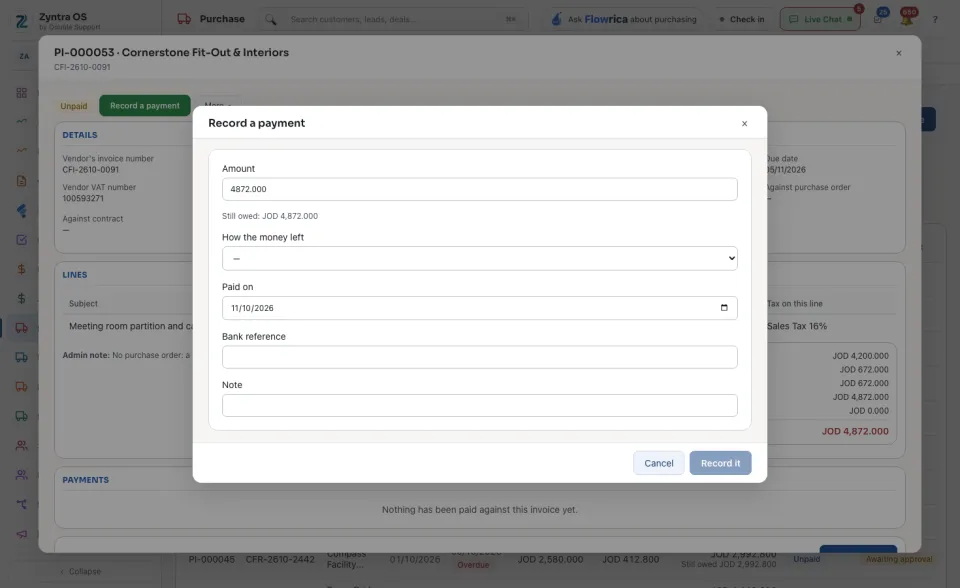Open the Live Chat button
Screen dimensions: 960x588
click(x=820, y=20)
